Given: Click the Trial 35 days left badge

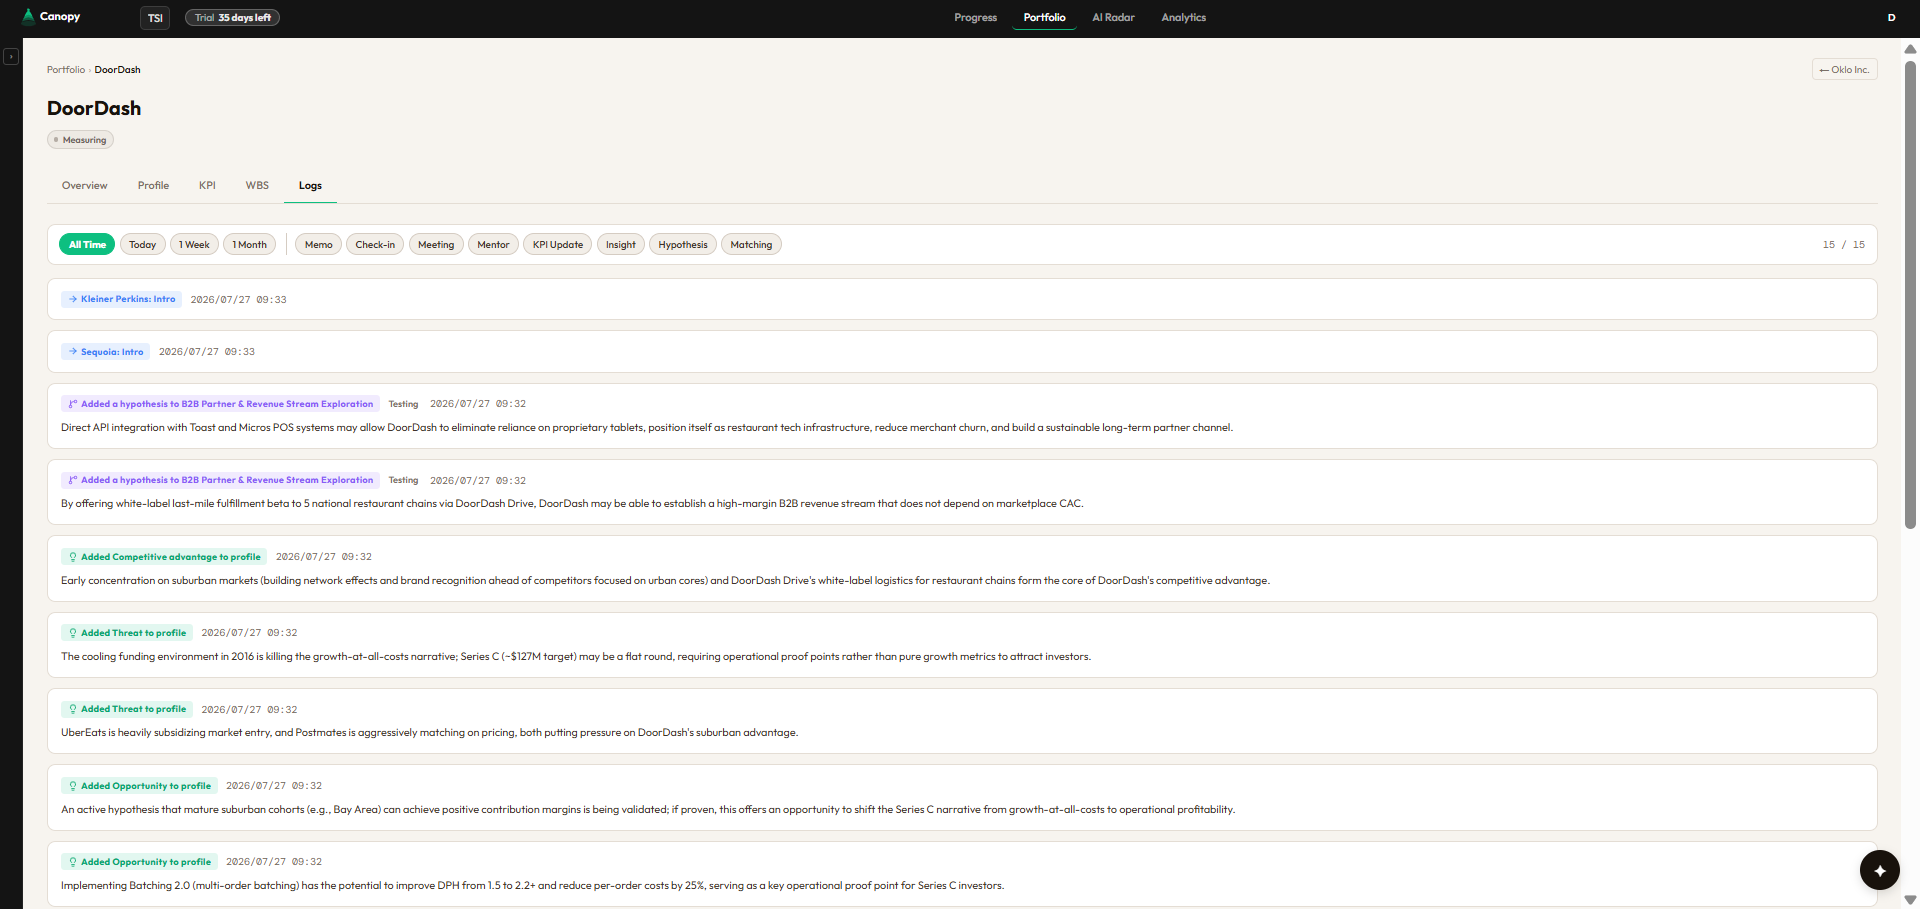Looking at the screenshot, I should (x=232, y=18).
